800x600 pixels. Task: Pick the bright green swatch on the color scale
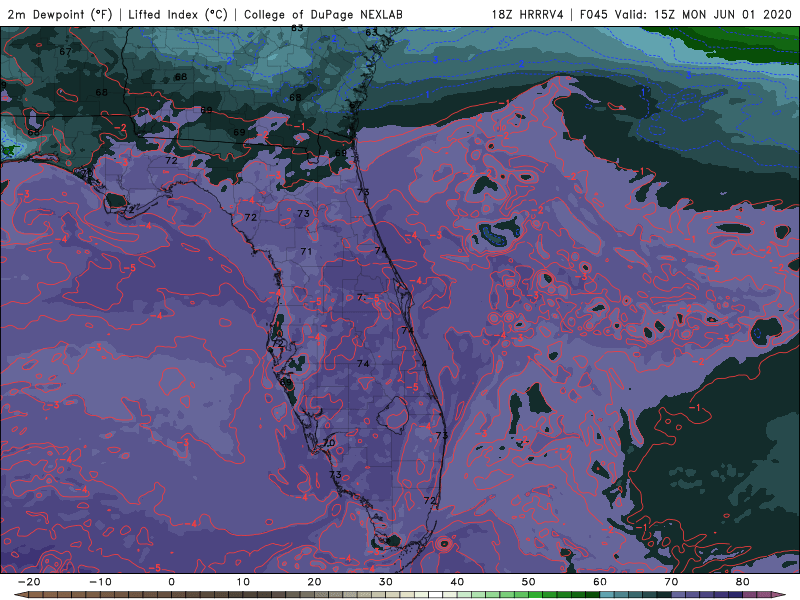pos(535,595)
